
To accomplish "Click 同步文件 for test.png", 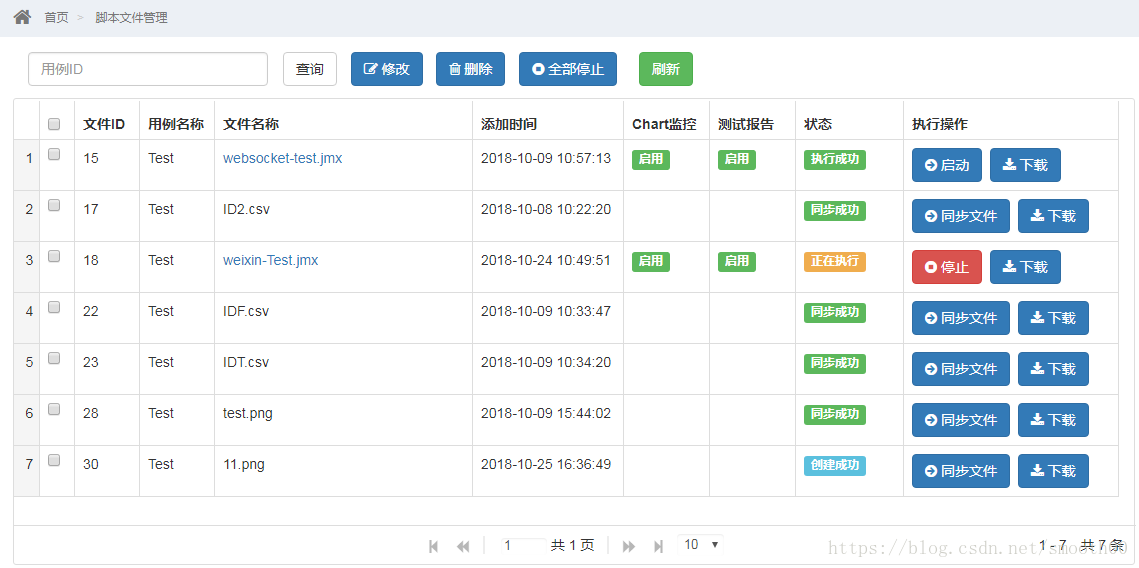I will (961, 420).
